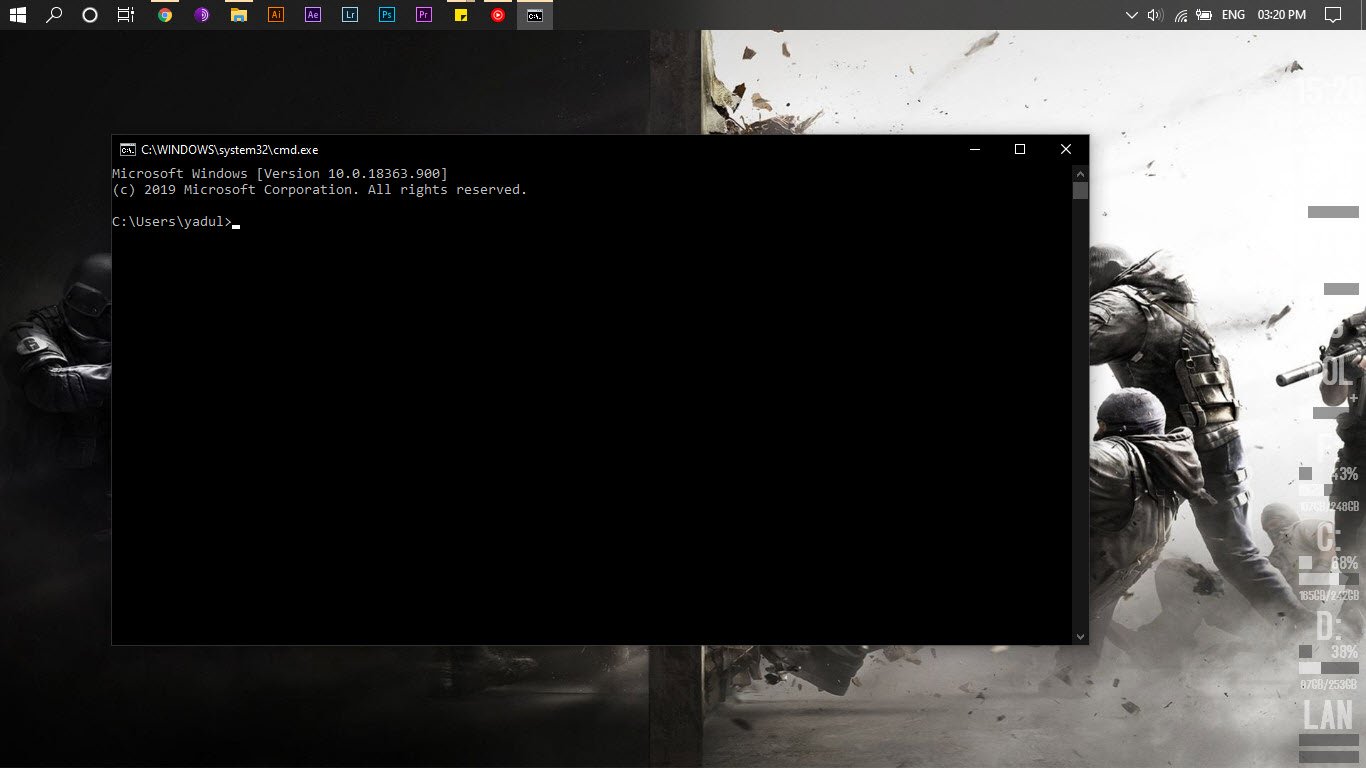The width and height of the screenshot is (1366, 768).
Task: Launch Cortana from the taskbar circle
Action: tap(90, 15)
